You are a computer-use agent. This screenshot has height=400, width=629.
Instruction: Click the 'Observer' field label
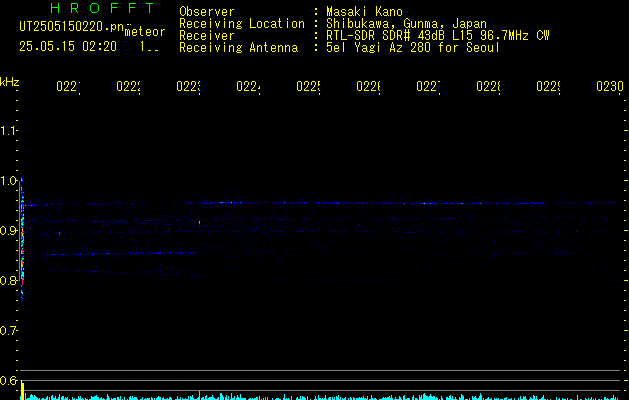(207, 11)
